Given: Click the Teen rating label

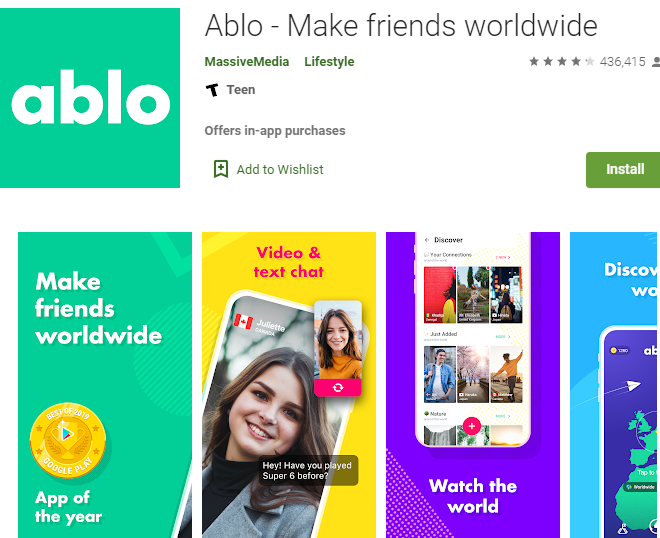Looking at the screenshot, I should click(241, 90).
